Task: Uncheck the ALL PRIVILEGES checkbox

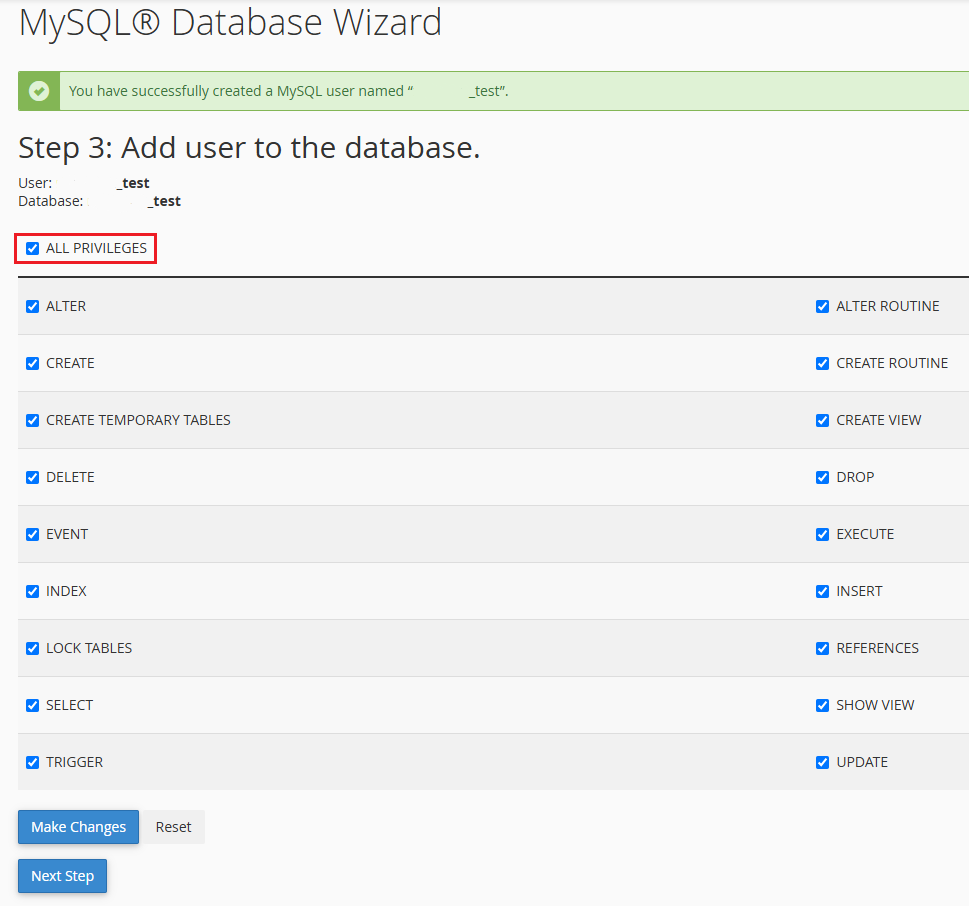Action: (x=33, y=248)
